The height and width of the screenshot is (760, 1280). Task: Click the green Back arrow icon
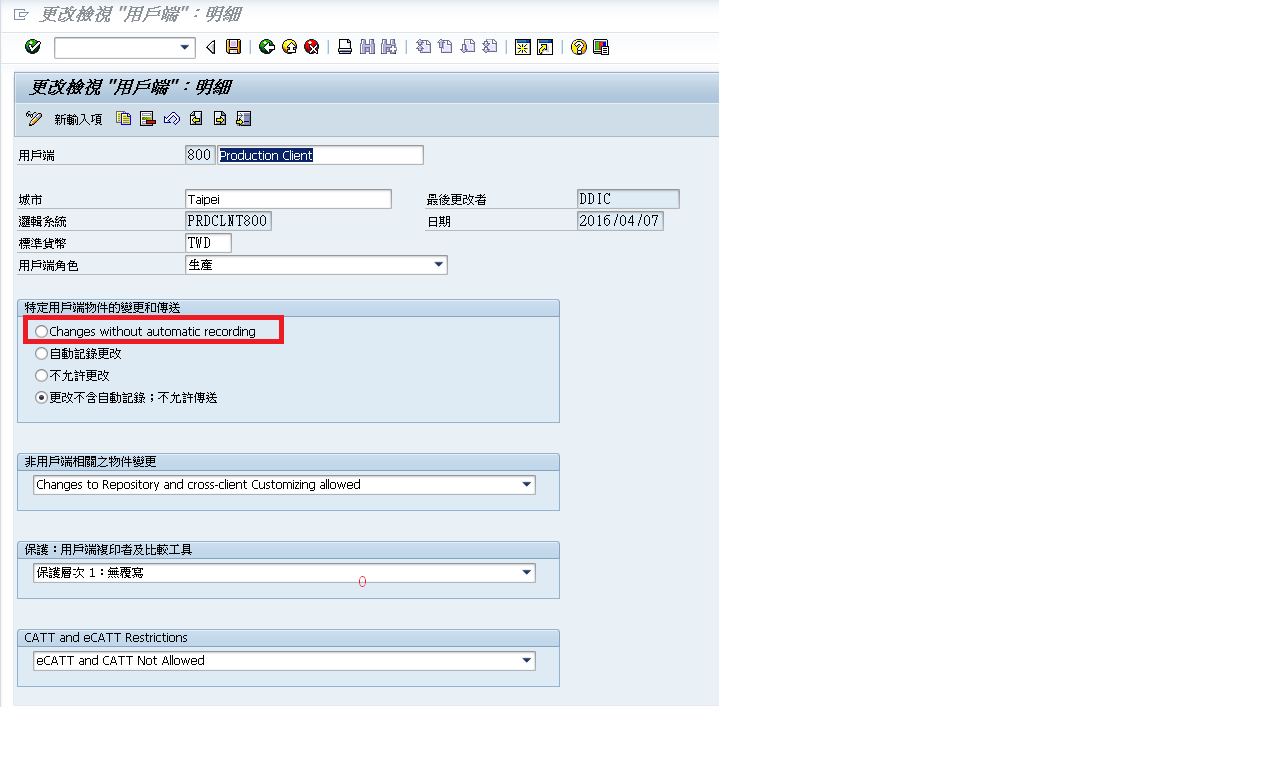click(x=266, y=47)
